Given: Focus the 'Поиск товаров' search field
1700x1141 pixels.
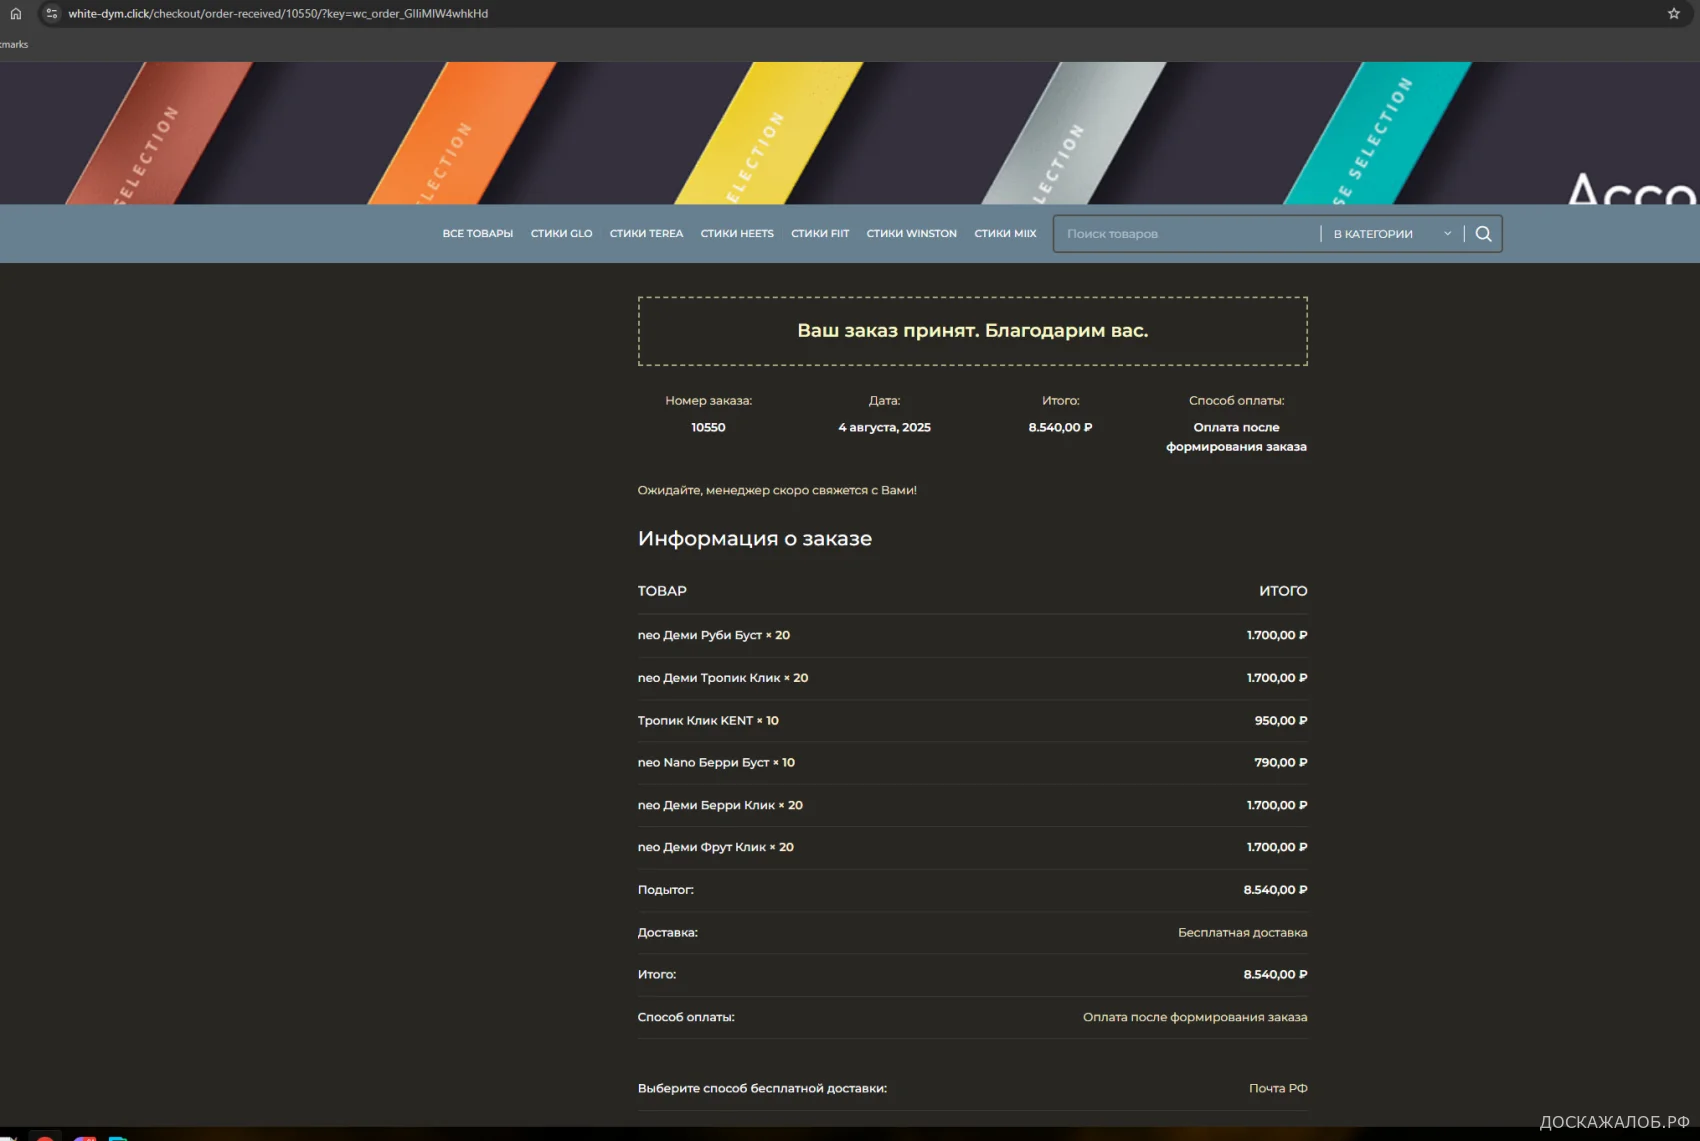Looking at the screenshot, I should pos(1185,234).
